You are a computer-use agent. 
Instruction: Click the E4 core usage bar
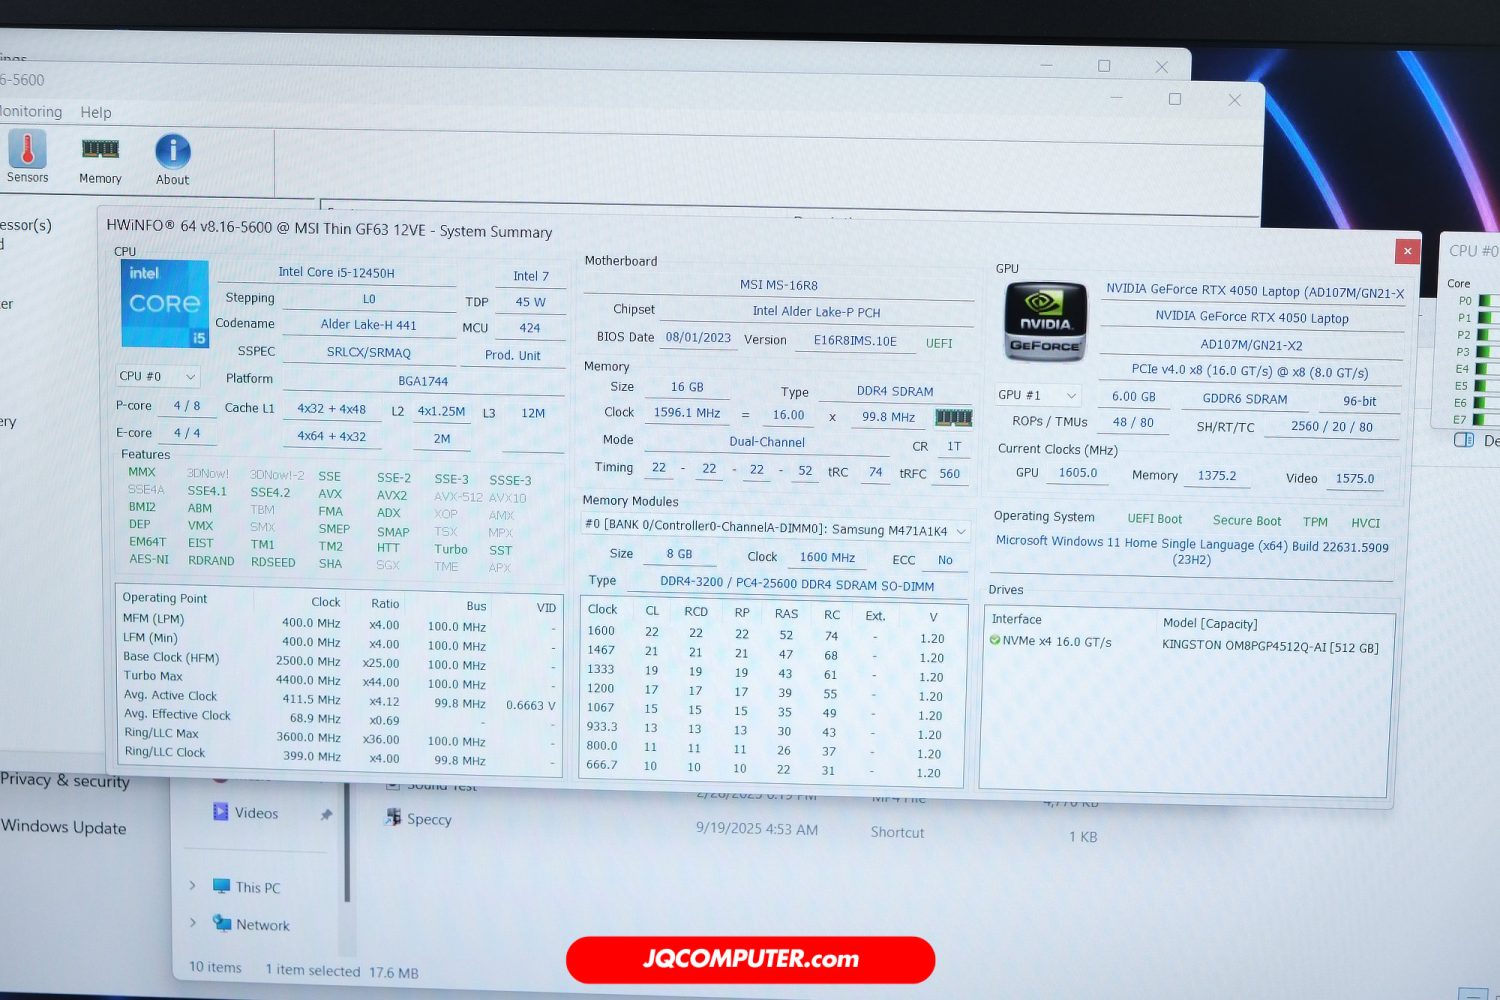click(1487, 369)
